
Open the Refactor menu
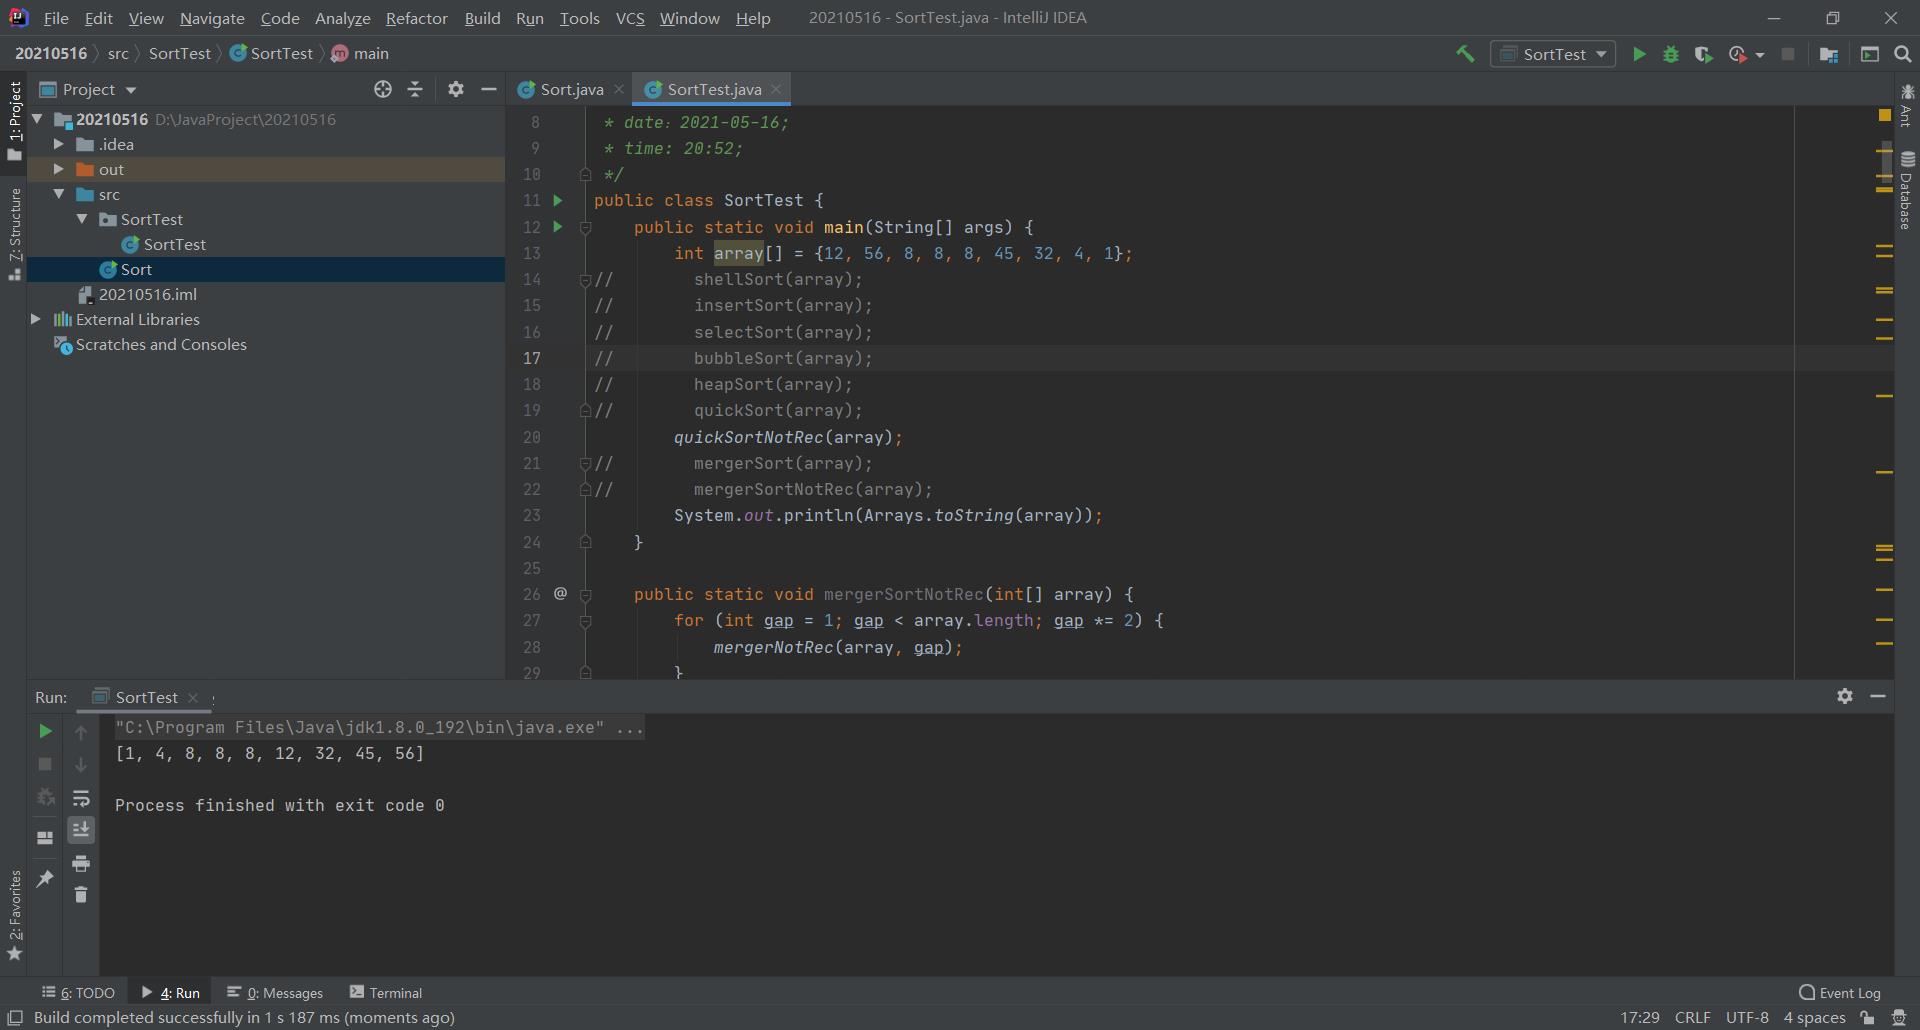click(x=417, y=18)
